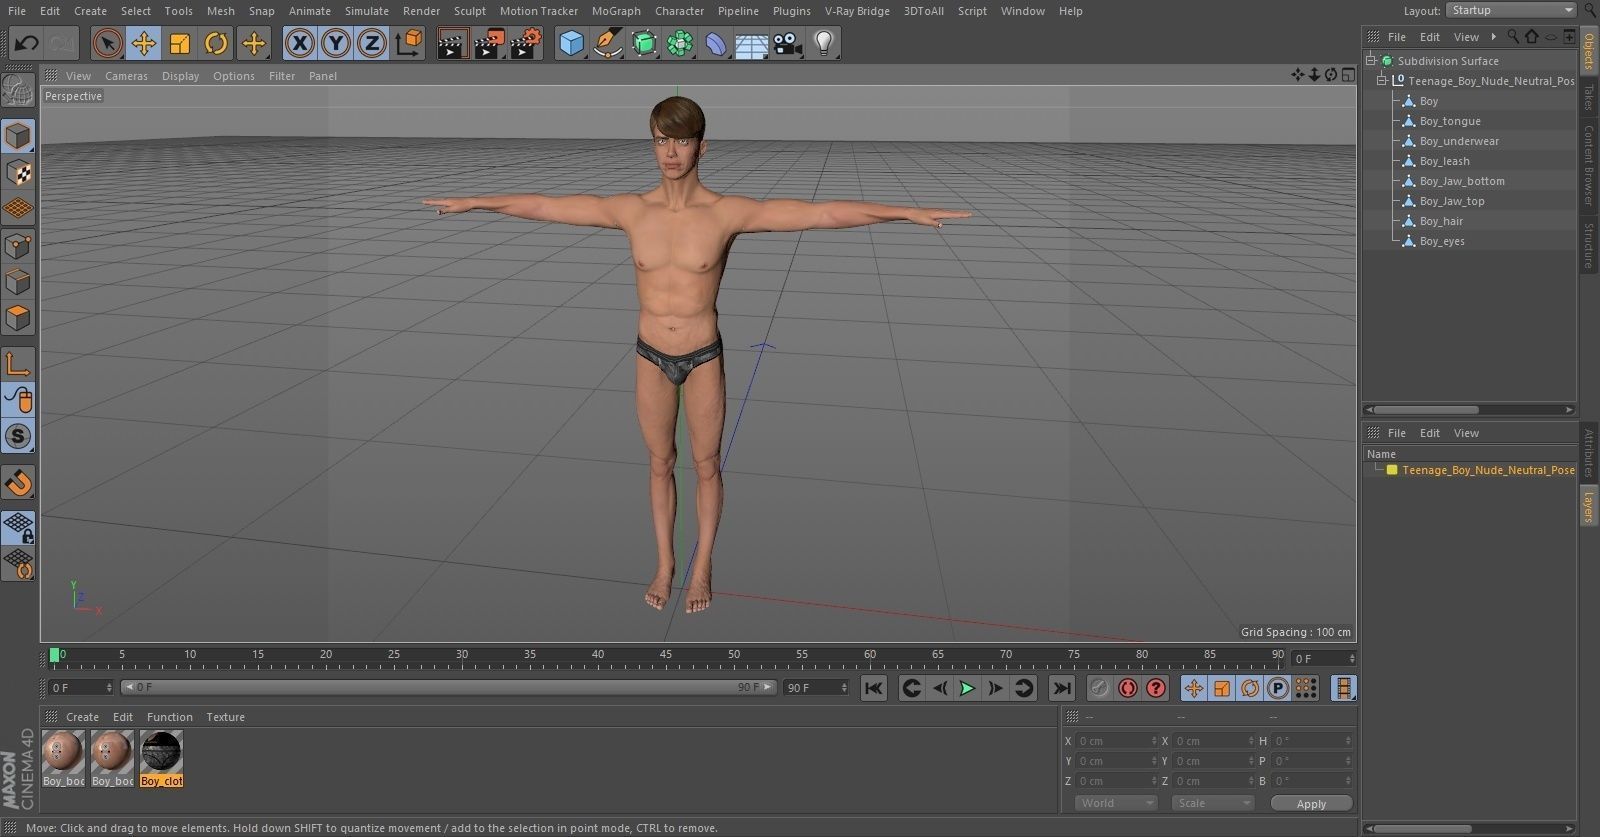Click the Undo arrow icon
The image size is (1600, 837).
point(27,43)
